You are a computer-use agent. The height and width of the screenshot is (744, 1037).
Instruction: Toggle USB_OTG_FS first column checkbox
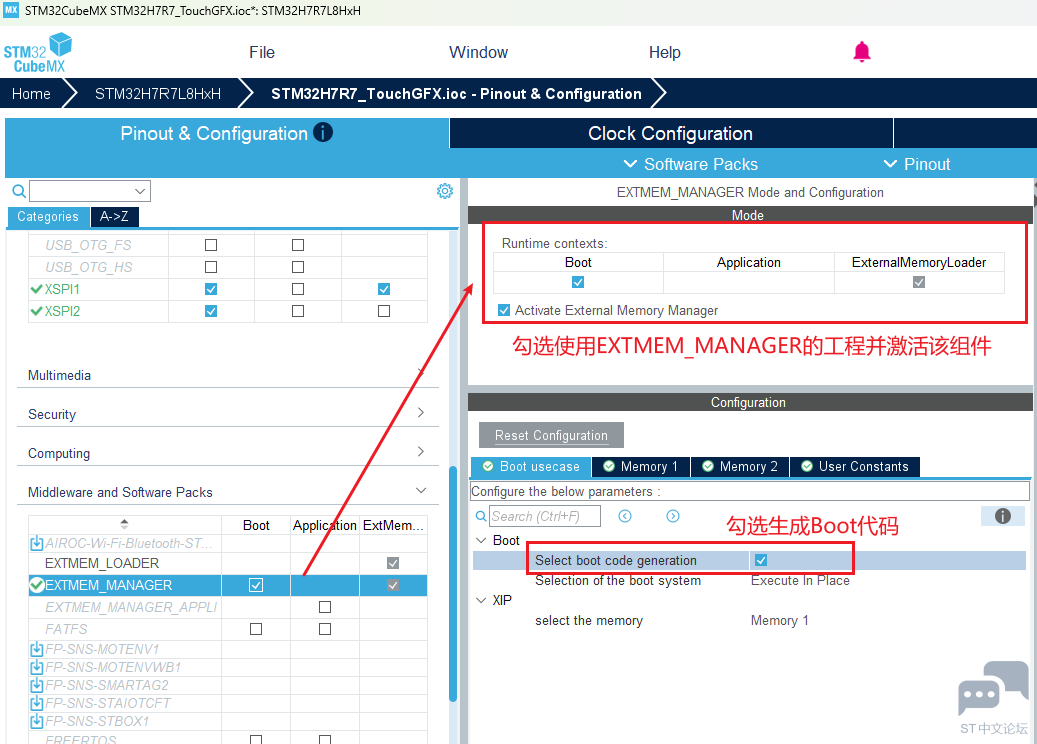click(211, 245)
